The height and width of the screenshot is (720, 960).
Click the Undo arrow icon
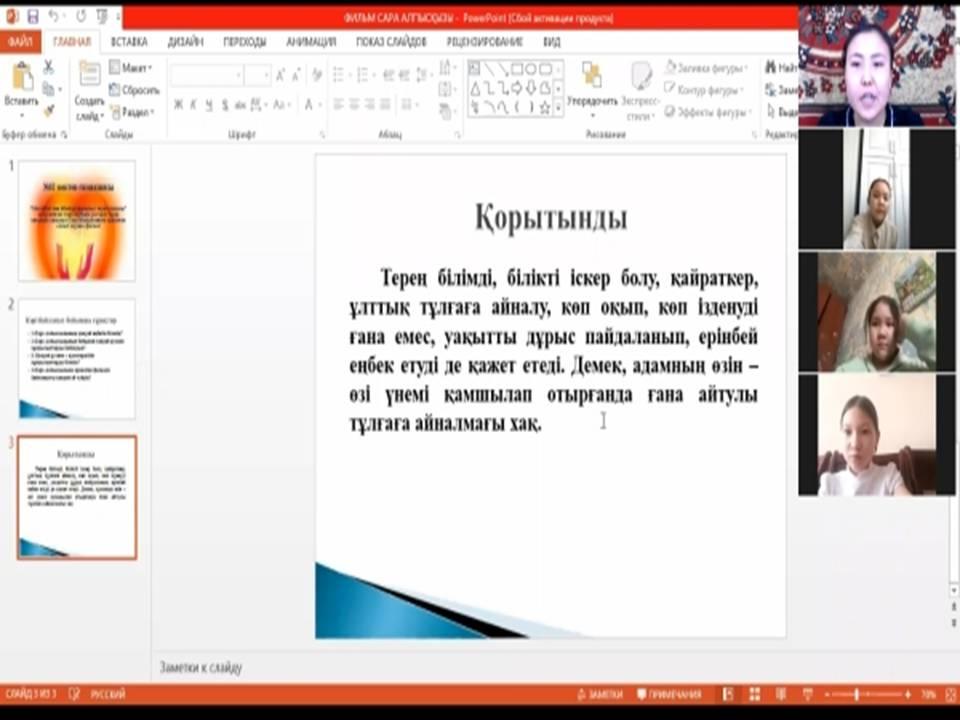click(54, 17)
